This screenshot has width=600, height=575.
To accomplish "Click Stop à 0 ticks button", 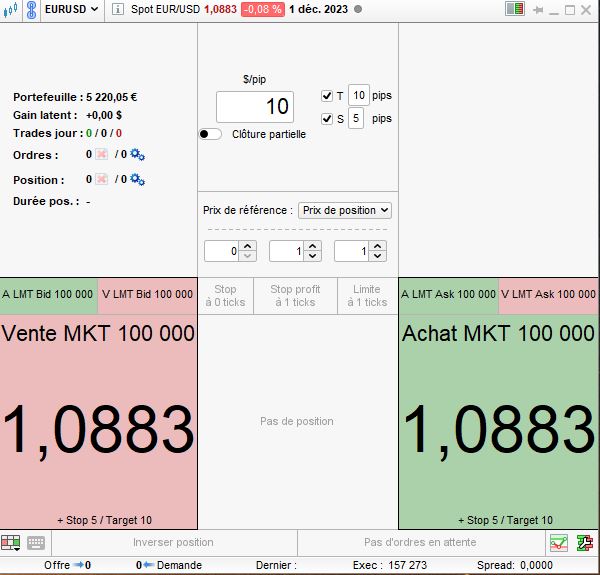I will click(x=225, y=296).
